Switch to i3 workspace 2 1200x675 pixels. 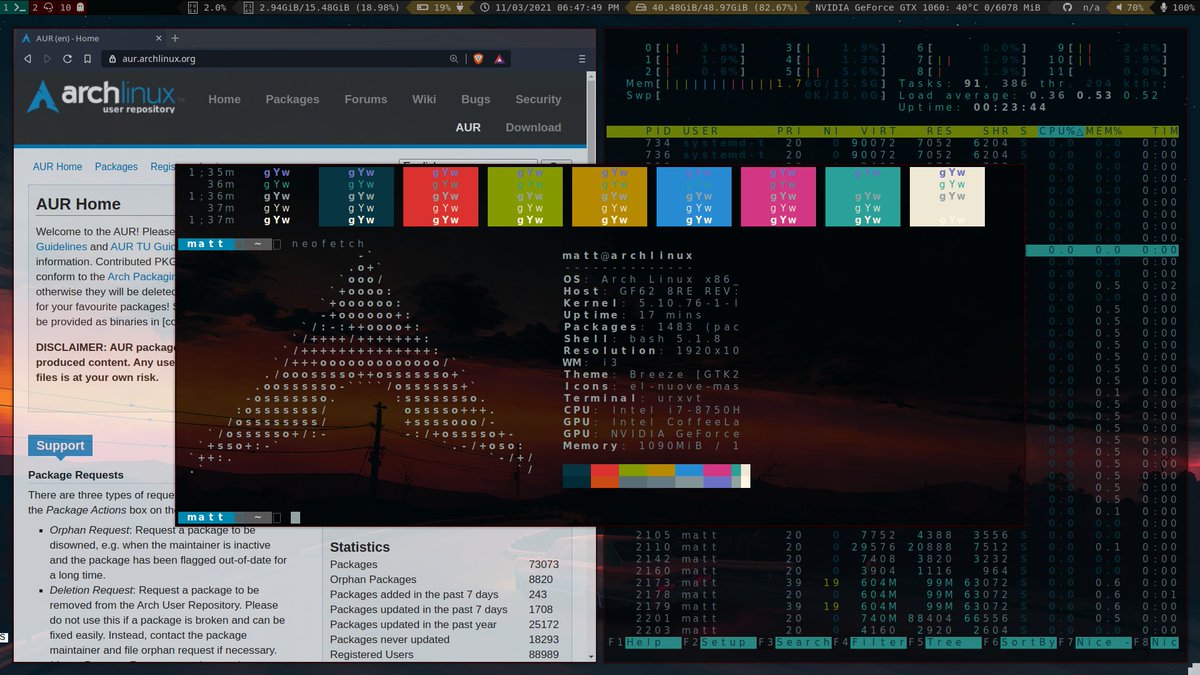pyautogui.click(x=41, y=7)
